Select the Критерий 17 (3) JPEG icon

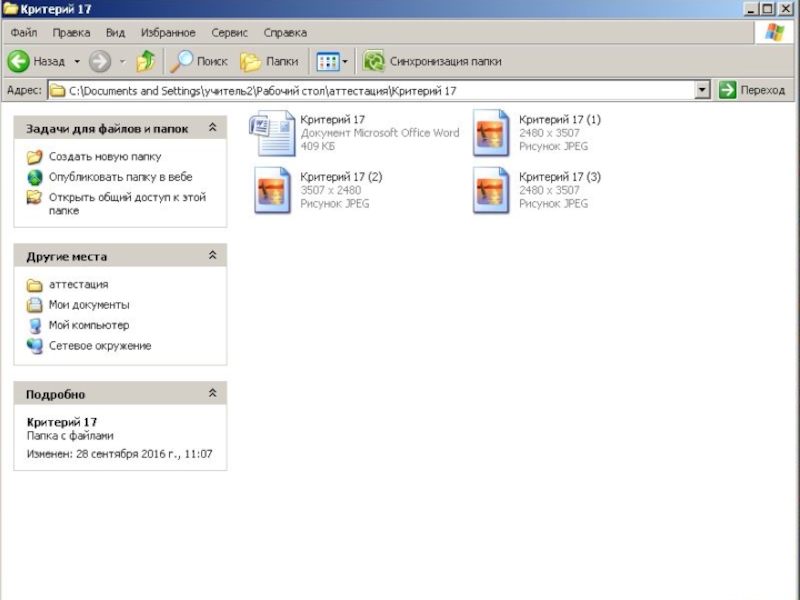point(491,190)
